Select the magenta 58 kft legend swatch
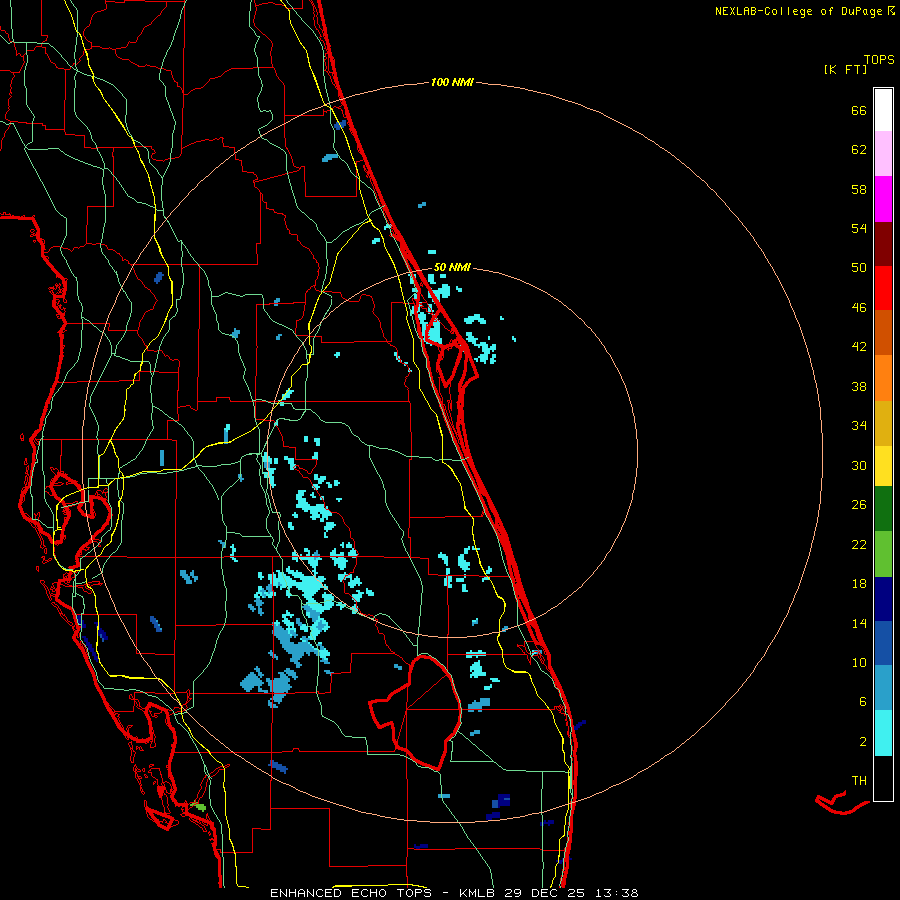 pos(883,199)
